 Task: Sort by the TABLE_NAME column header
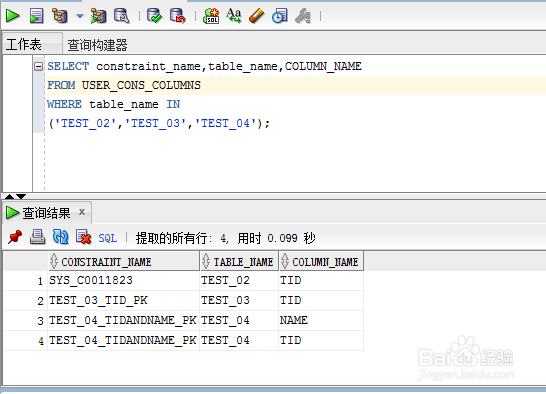coord(239,261)
